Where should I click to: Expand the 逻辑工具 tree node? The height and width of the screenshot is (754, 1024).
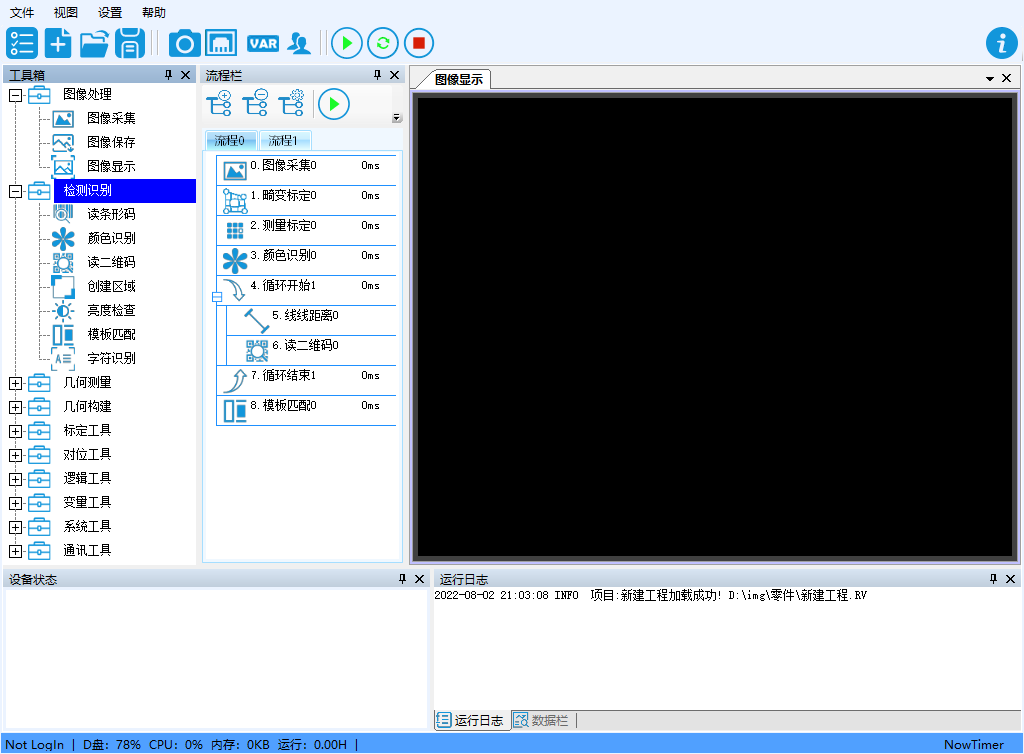tap(15, 479)
